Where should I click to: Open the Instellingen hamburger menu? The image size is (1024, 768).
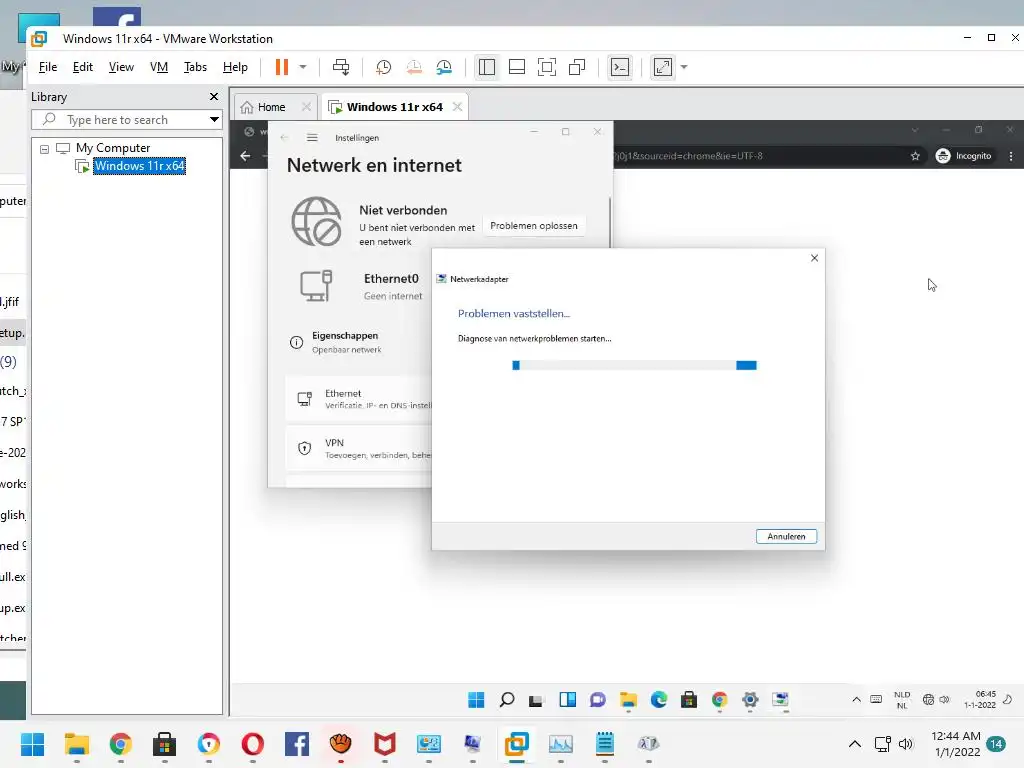click(x=312, y=137)
